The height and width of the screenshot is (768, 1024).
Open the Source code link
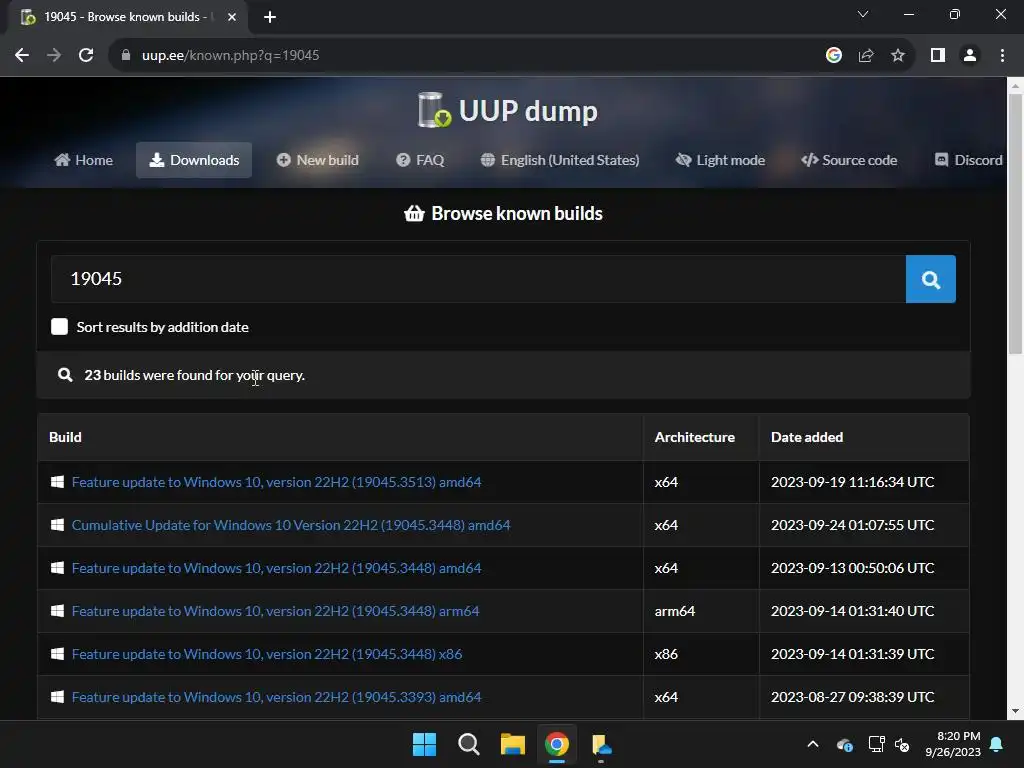(849, 160)
